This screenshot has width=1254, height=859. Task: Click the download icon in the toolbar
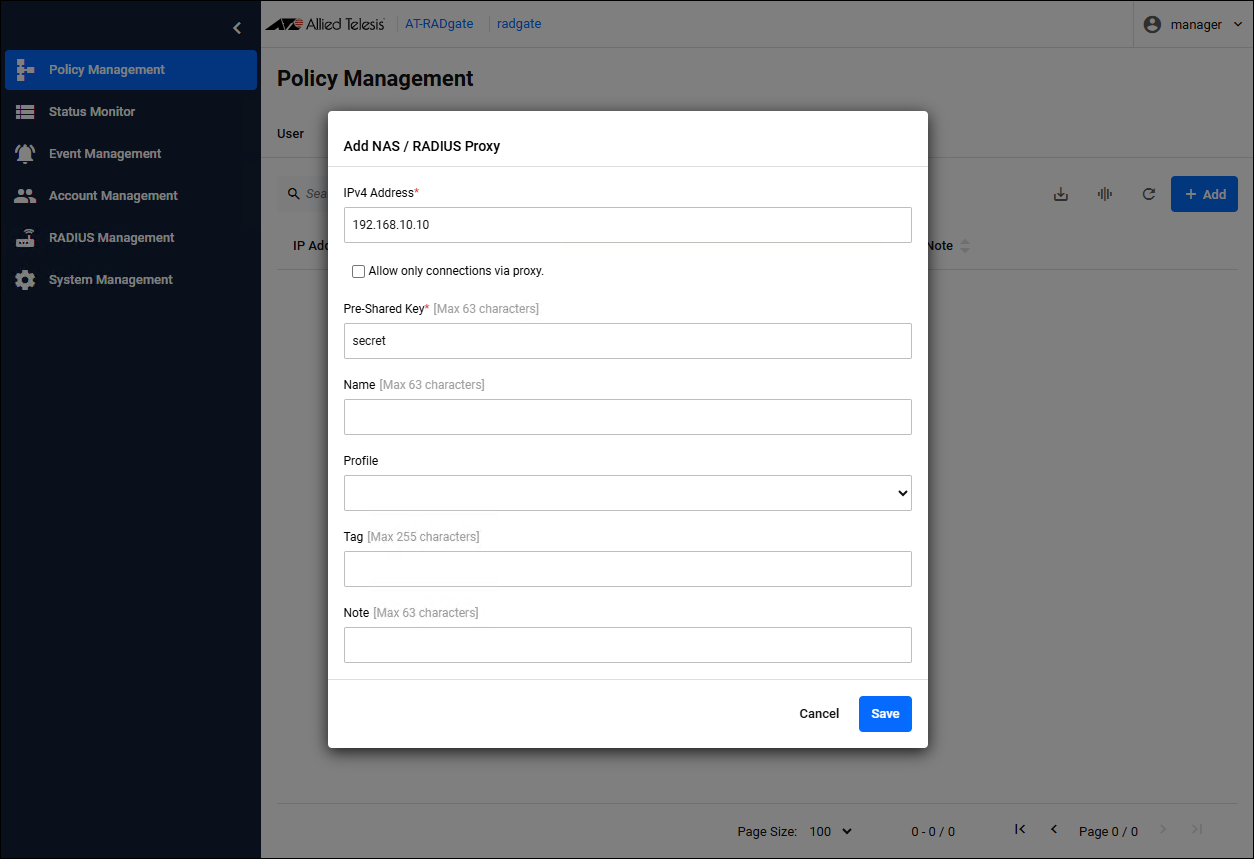point(1061,194)
